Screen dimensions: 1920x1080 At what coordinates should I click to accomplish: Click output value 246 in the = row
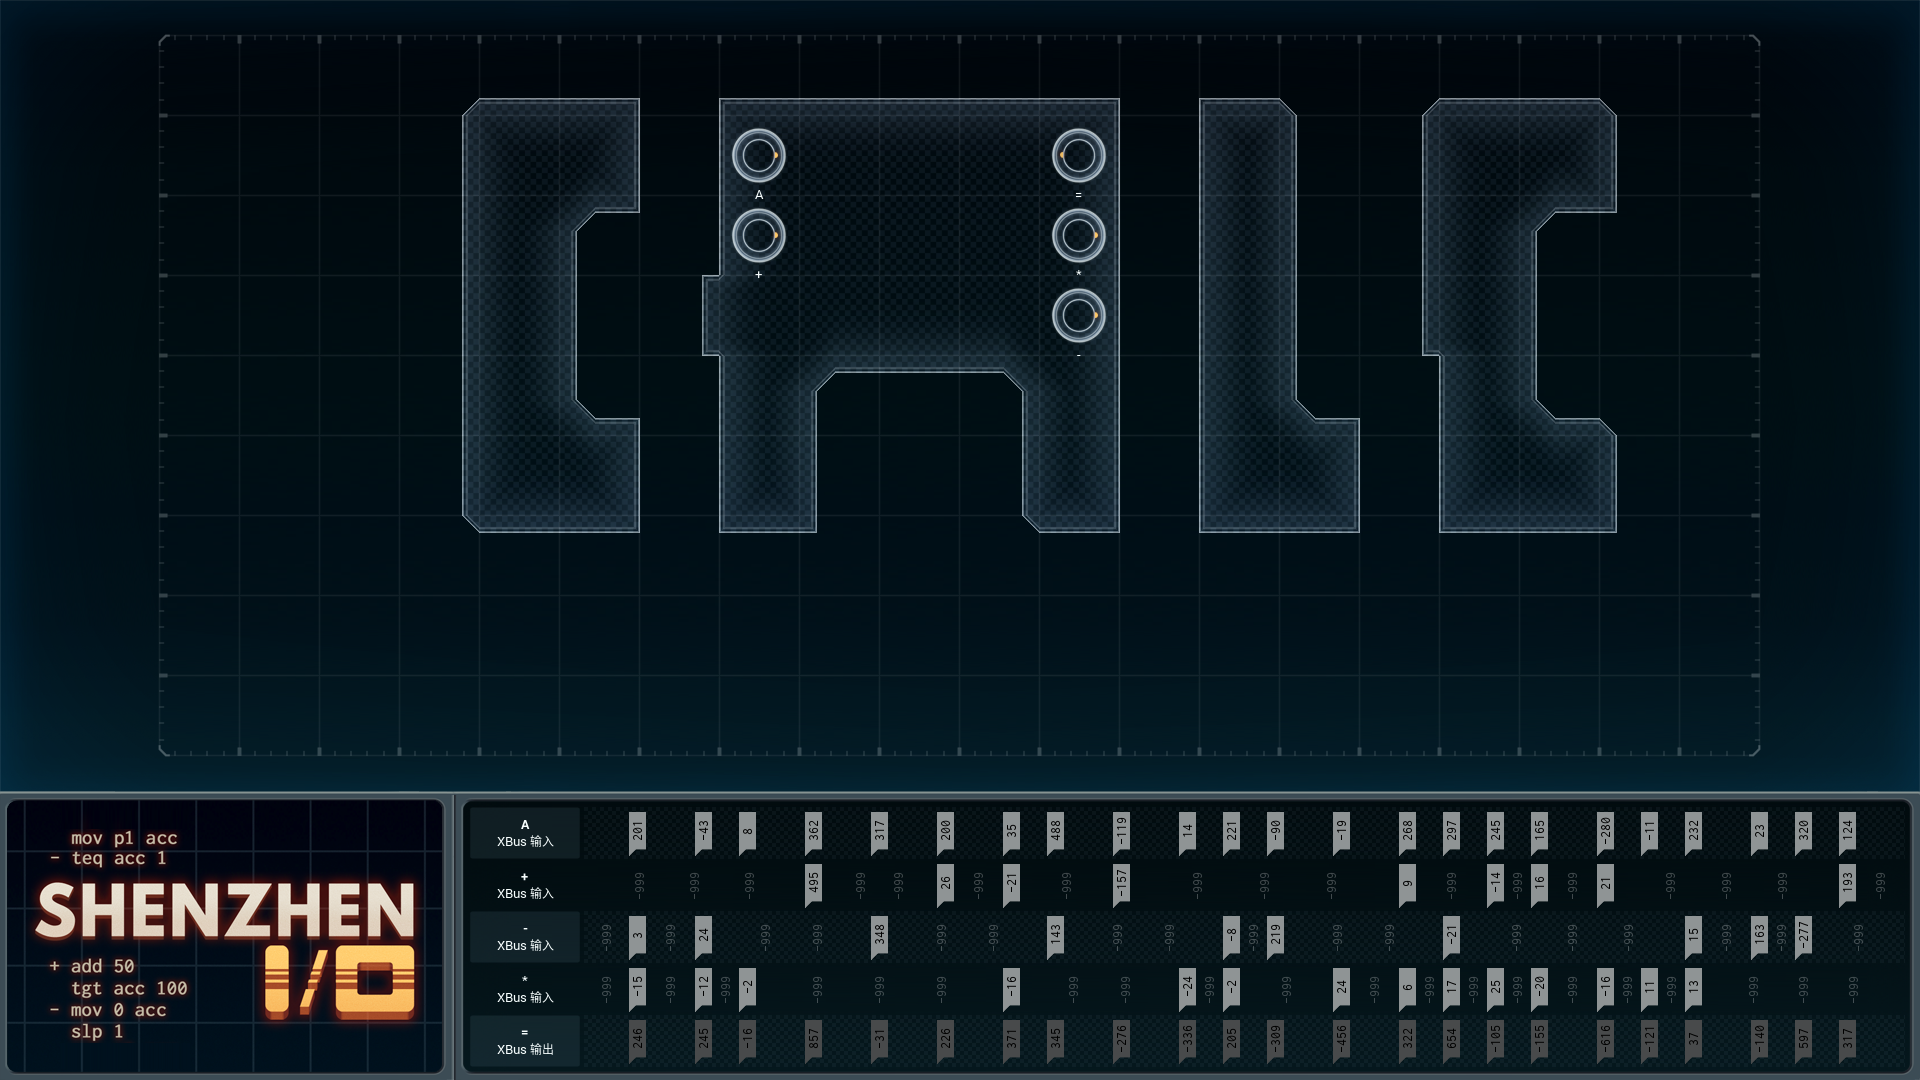click(x=638, y=1039)
